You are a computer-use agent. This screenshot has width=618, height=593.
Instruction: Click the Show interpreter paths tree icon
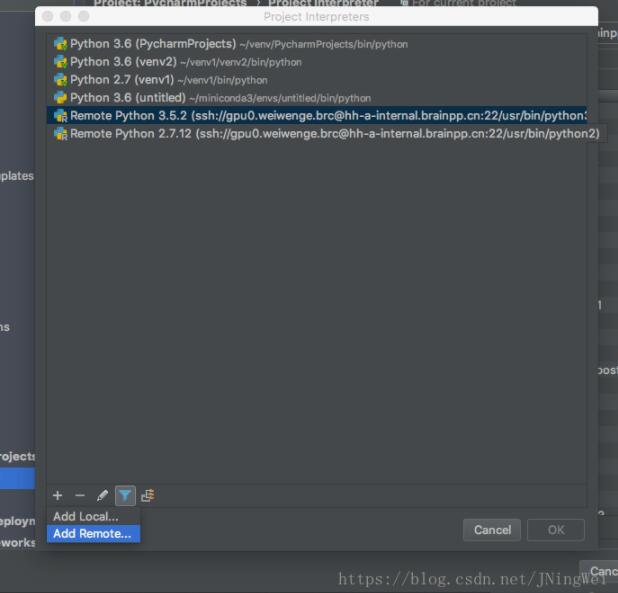tap(148, 495)
